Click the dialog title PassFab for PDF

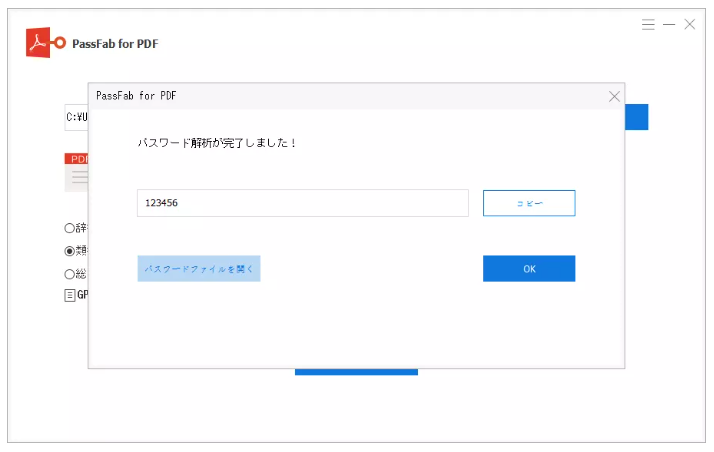pyautogui.click(x=137, y=96)
